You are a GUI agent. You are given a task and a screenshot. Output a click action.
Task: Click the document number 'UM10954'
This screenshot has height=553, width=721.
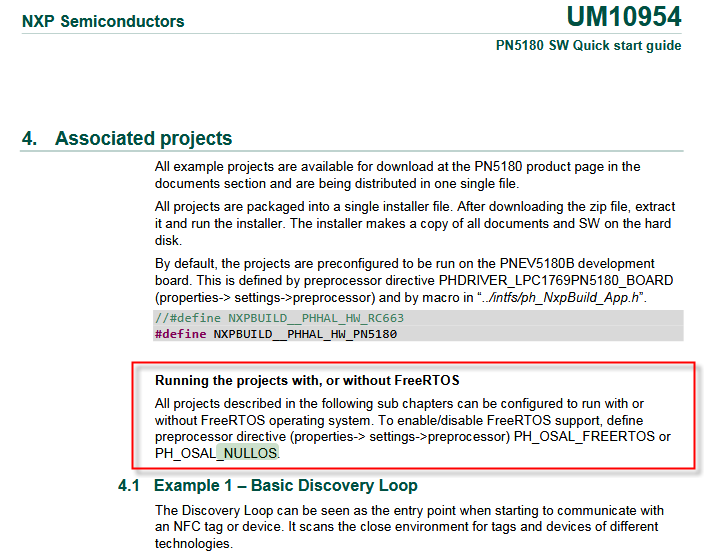(624, 17)
